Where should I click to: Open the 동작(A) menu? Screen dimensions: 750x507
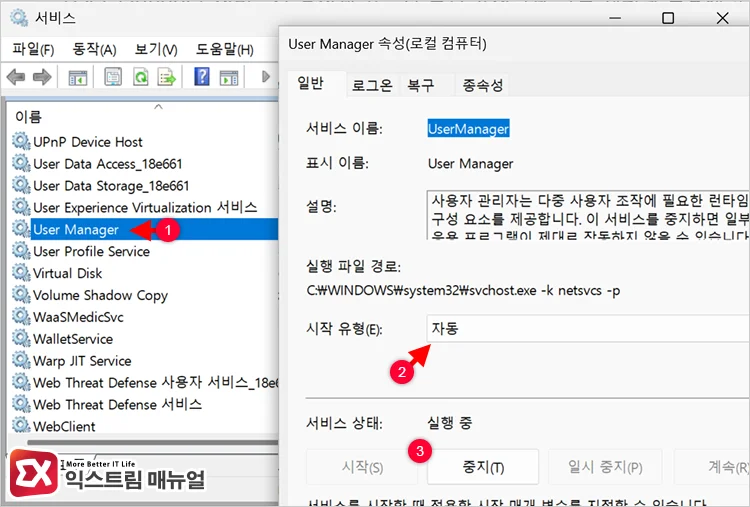pos(94,49)
